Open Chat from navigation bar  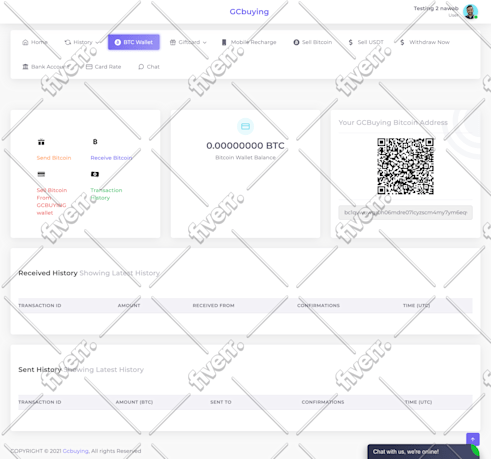coord(149,67)
